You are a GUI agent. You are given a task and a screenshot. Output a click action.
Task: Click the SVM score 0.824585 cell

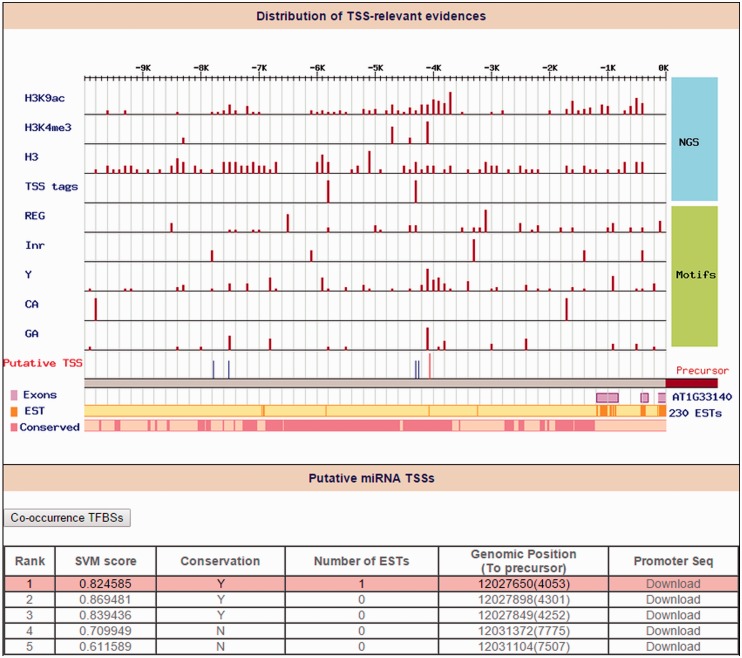pyautogui.click(x=106, y=584)
